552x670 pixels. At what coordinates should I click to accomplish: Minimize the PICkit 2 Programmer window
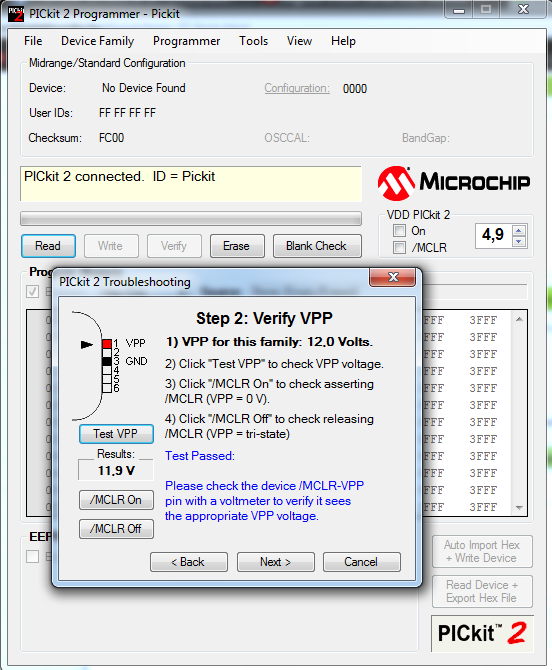coord(459,10)
